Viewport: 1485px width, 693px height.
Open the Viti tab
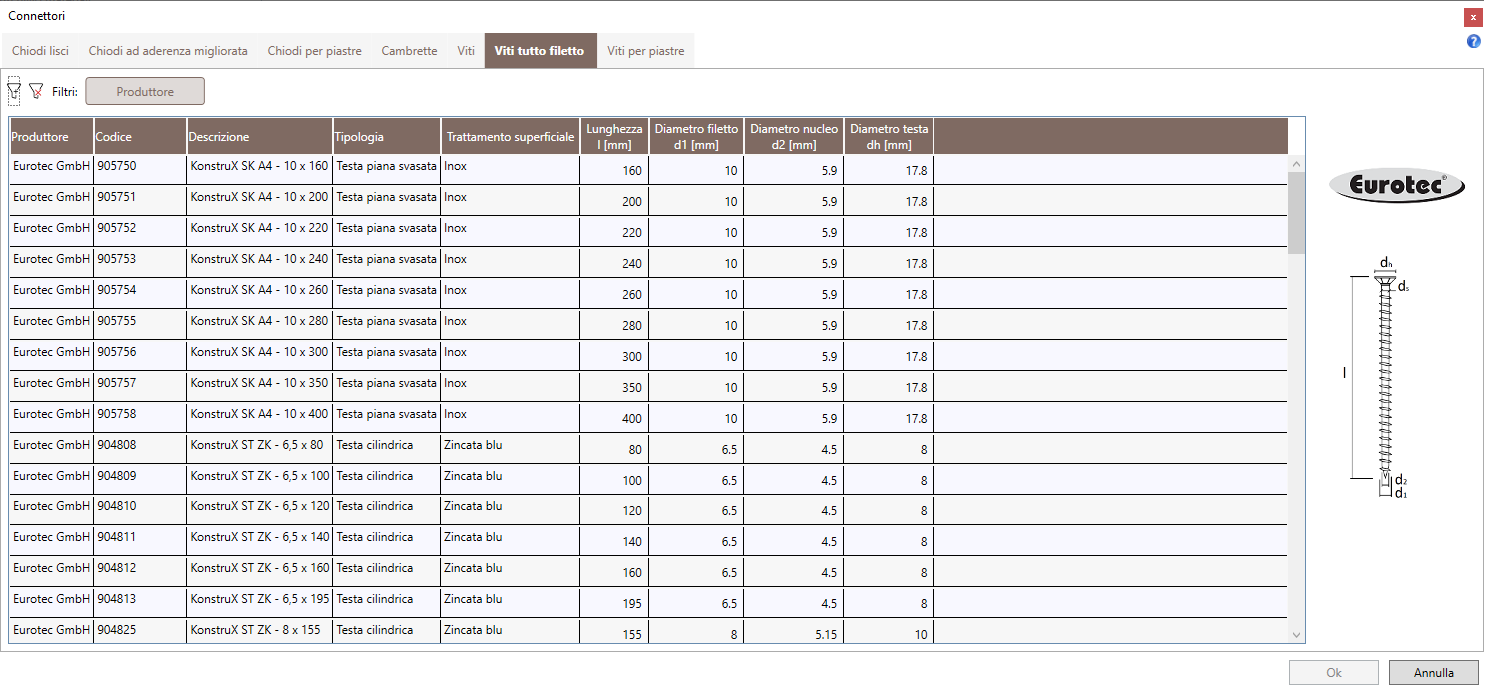pos(466,50)
